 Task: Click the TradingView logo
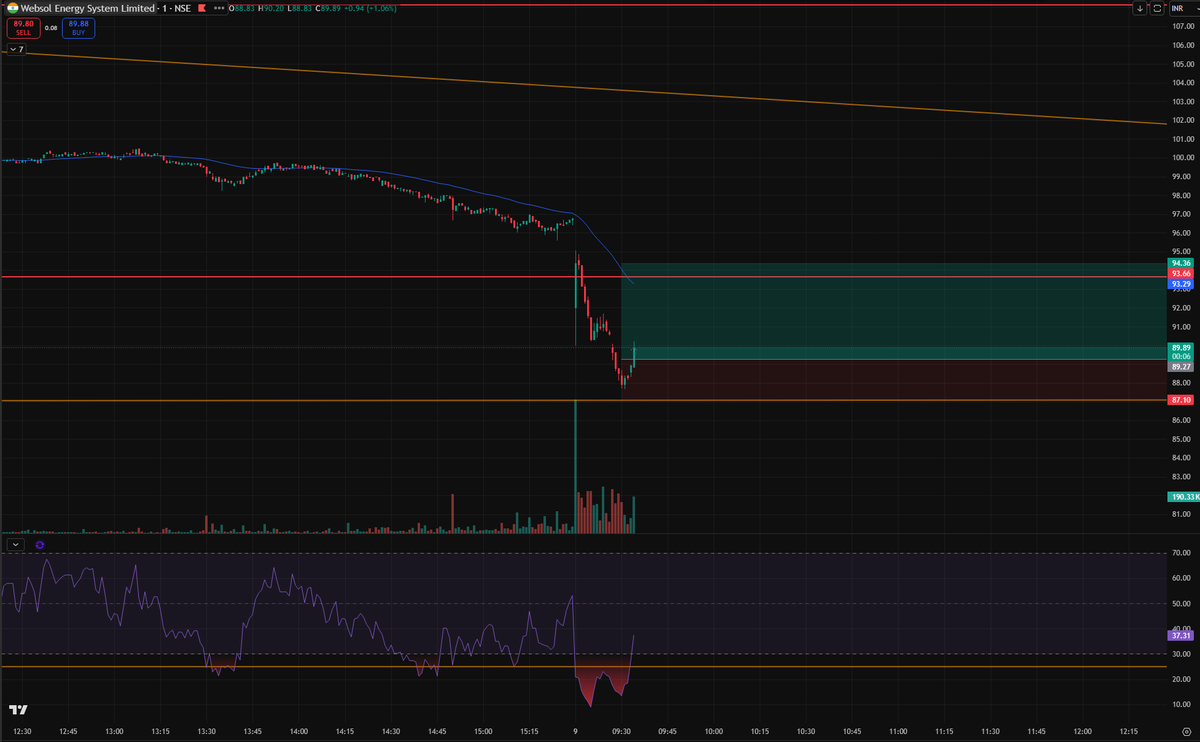tap(18, 709)
